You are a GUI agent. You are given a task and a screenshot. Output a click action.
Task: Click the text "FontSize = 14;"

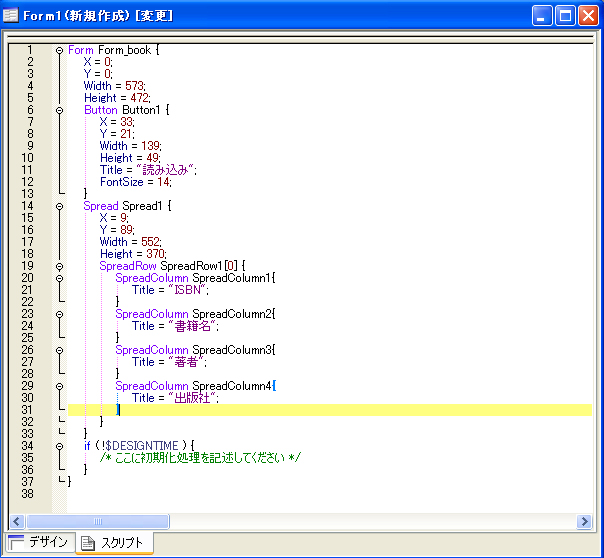(136, 182)
